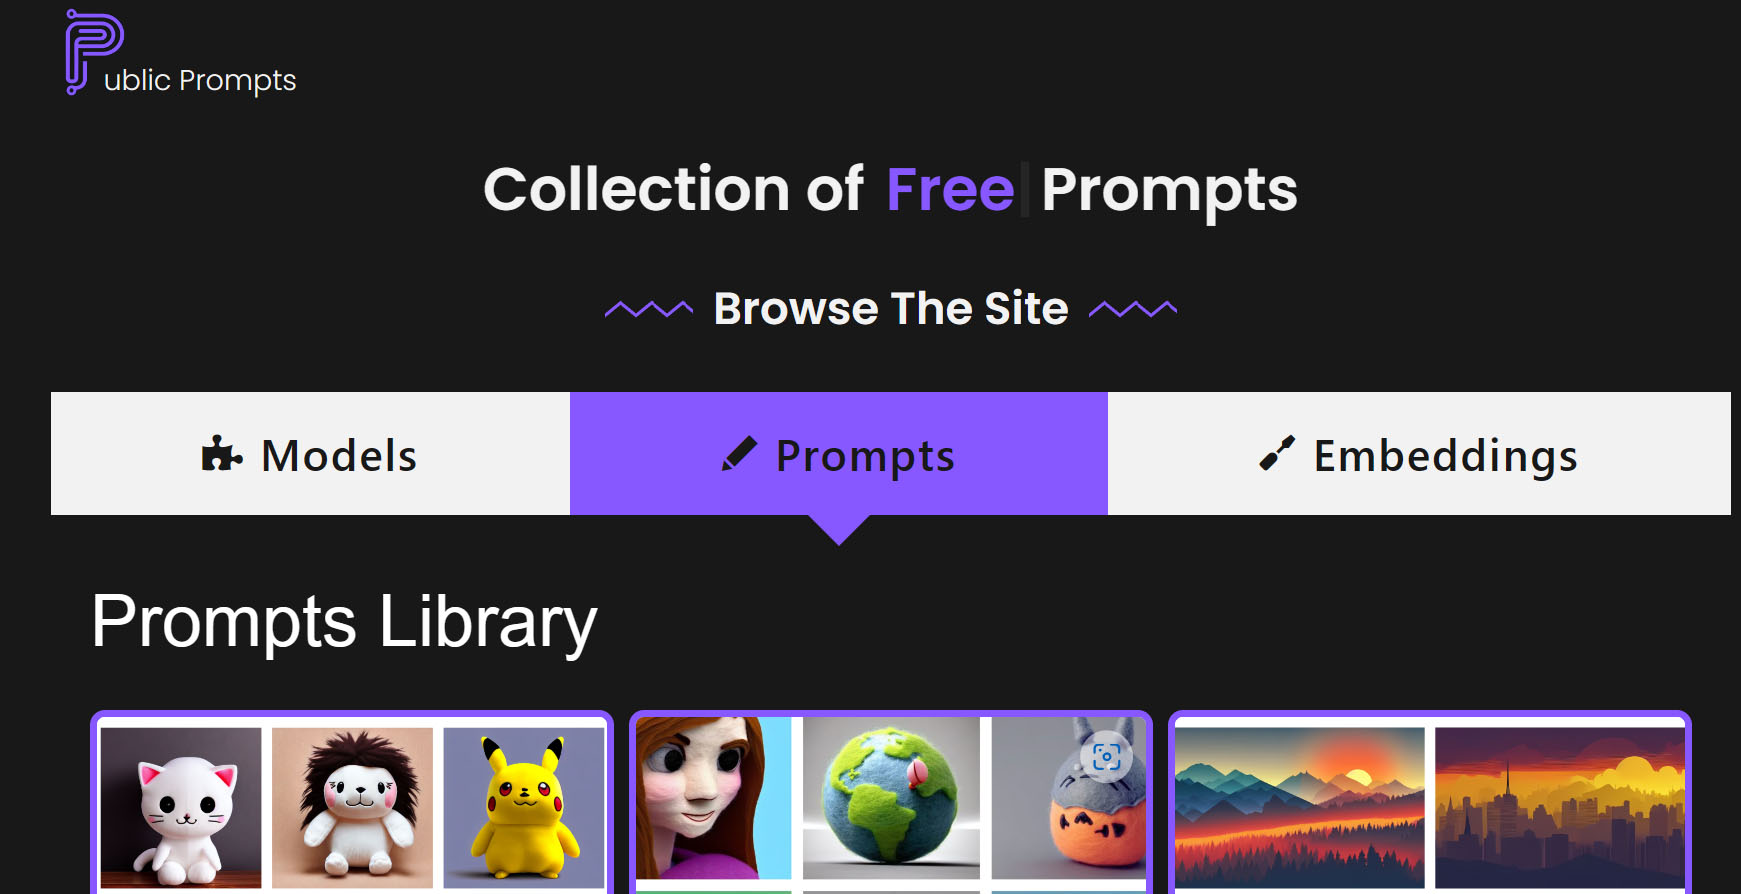Click the right zigzag decoration icon
Image resolution: width=1741 pixels, height=894 pixels.
point(1133,309)
